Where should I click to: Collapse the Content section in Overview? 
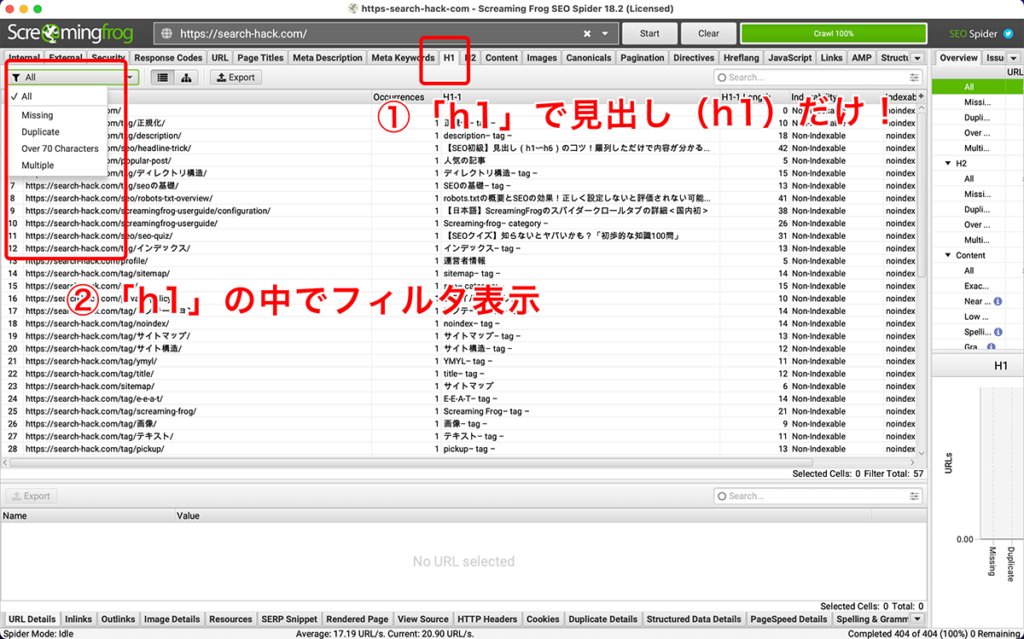tap(948, 255)
